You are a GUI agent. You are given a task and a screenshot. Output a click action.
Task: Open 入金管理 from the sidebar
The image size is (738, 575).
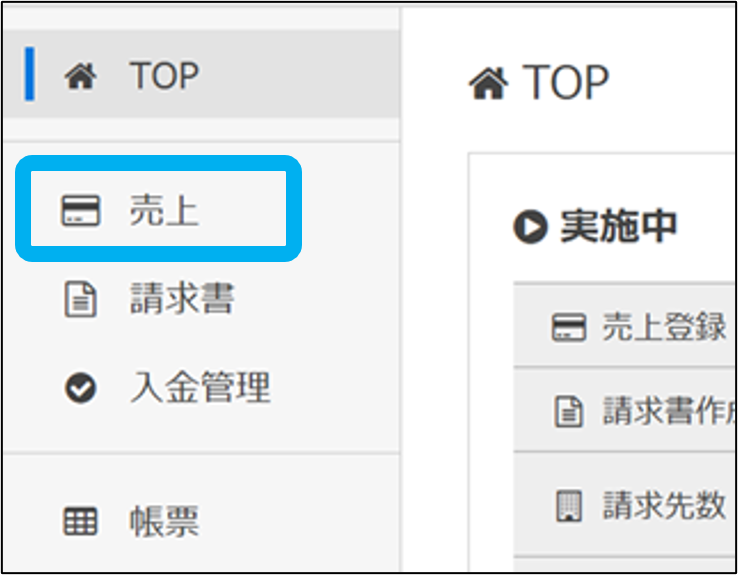pos(200,388)
